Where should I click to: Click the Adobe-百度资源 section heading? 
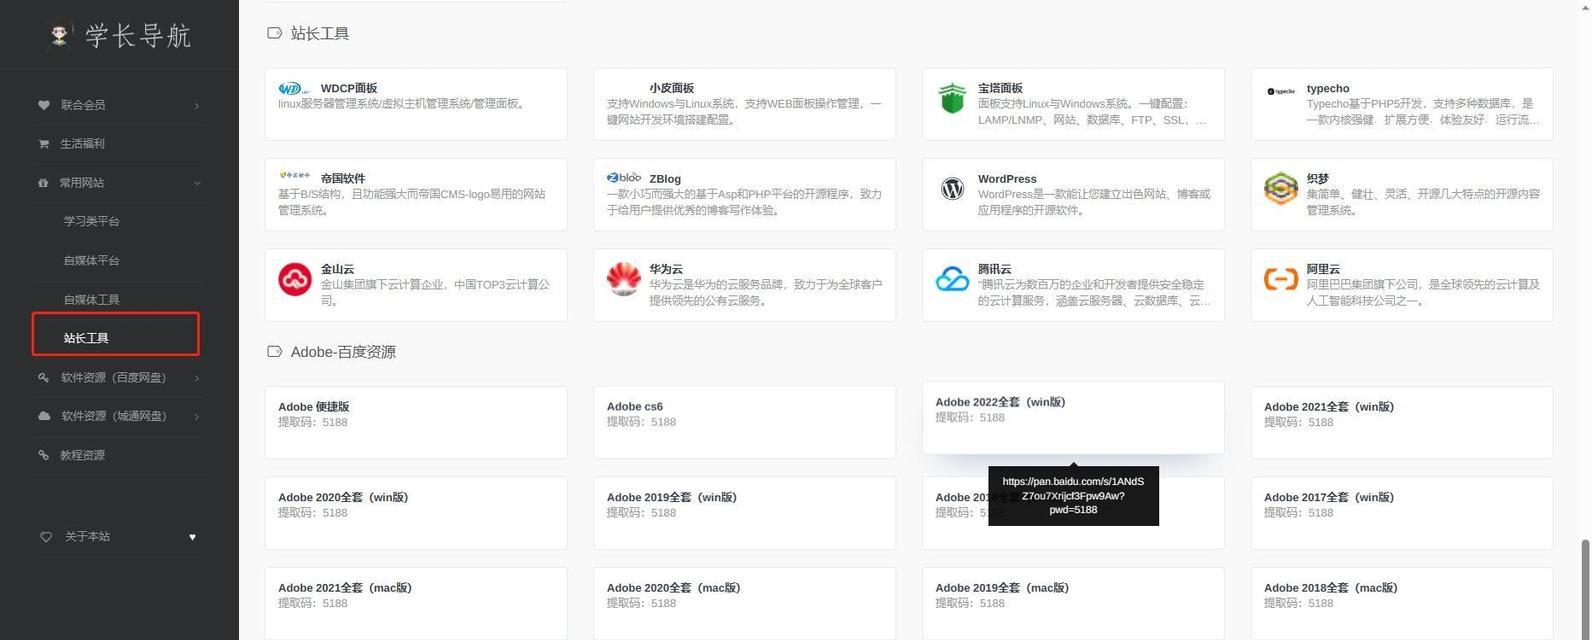click(343, 352)
